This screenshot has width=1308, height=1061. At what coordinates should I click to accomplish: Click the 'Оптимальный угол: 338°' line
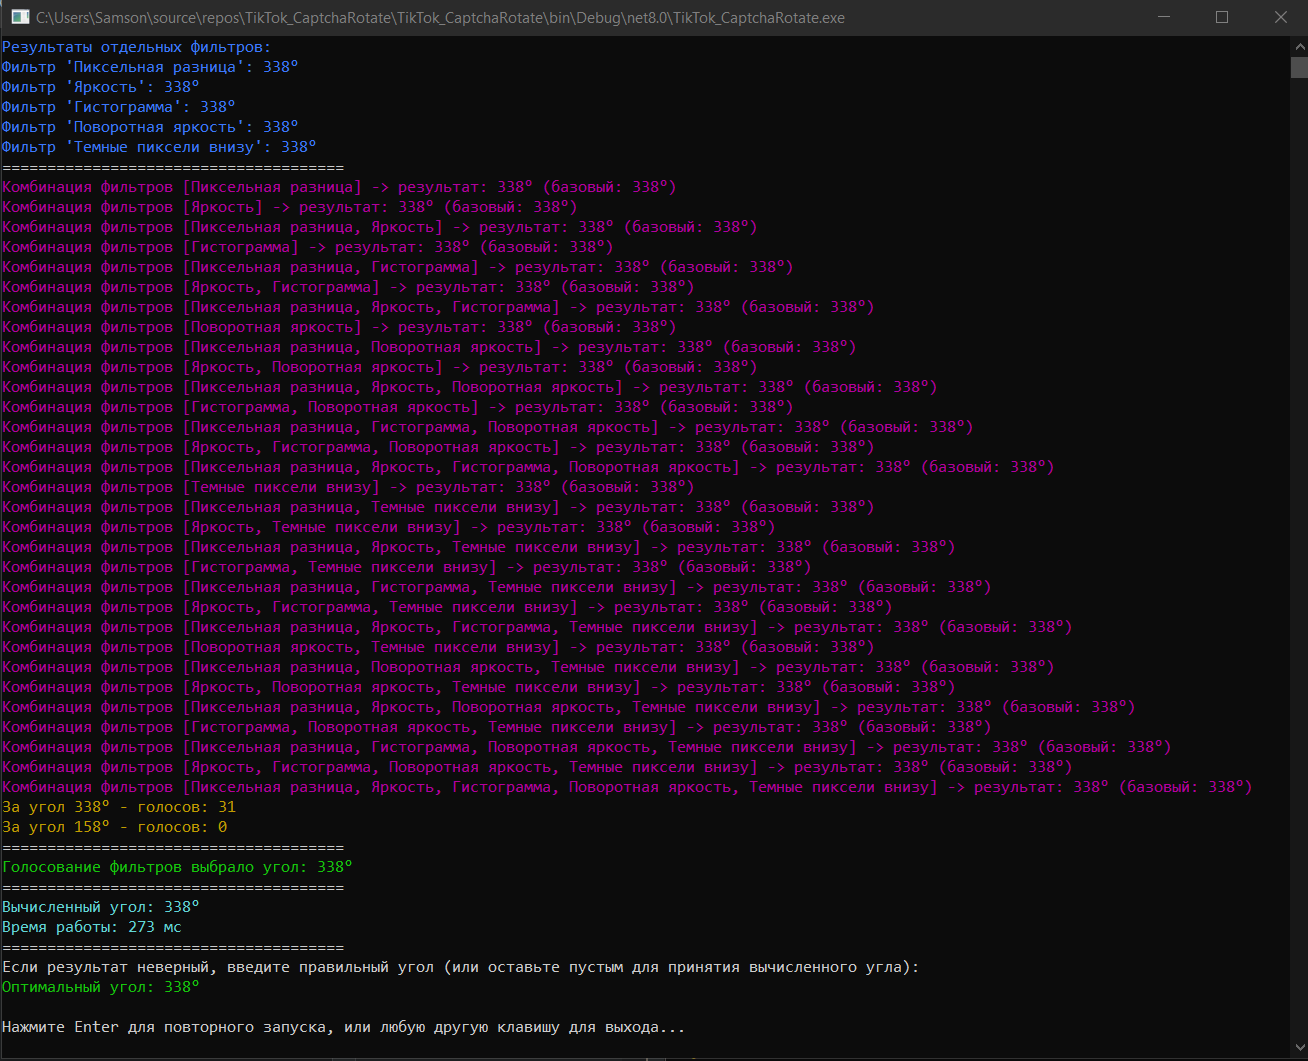(x=101, y=987)
